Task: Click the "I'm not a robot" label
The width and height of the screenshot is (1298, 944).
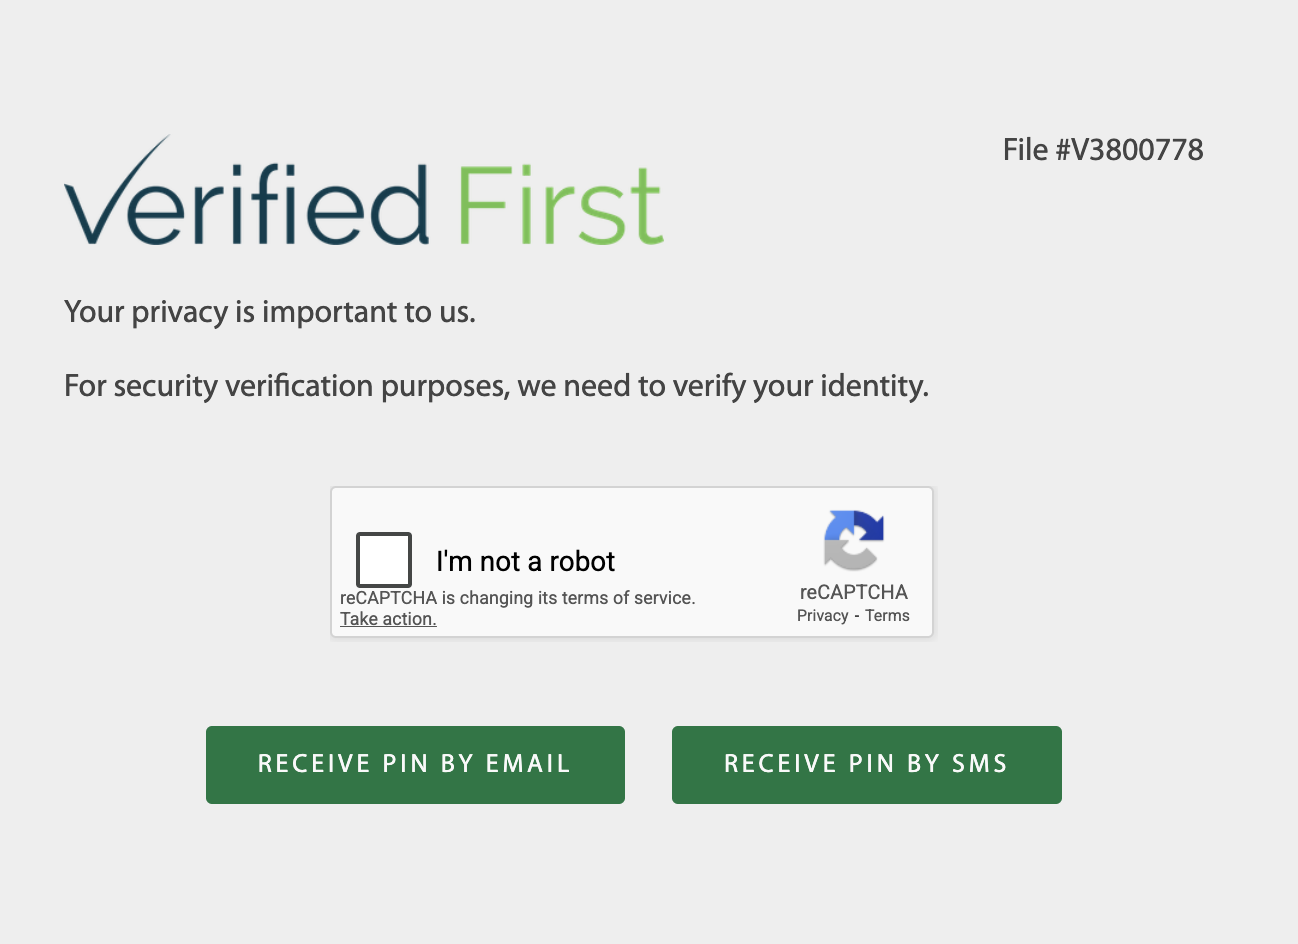Action: click(525, 561)
